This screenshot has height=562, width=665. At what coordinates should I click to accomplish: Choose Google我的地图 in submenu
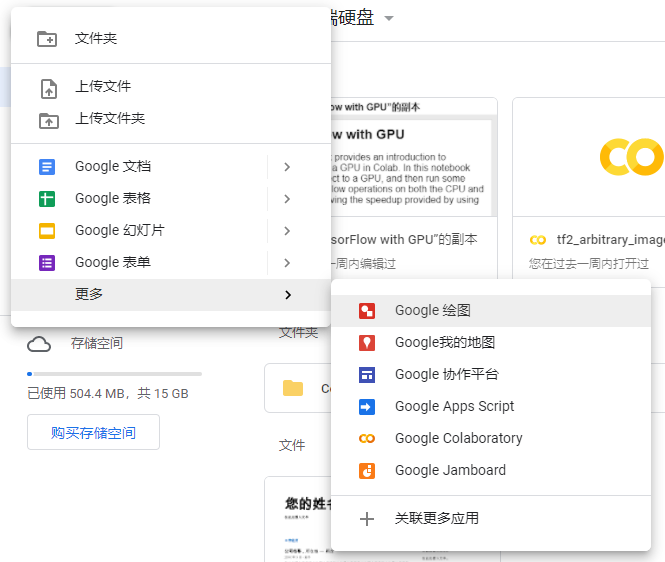point(491,343)
